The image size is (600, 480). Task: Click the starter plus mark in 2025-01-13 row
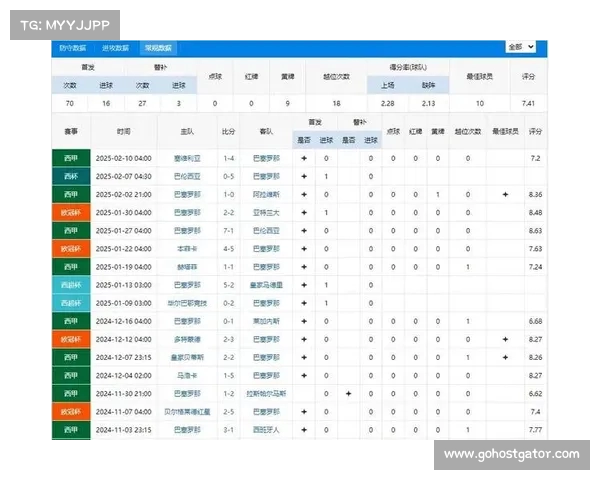click(304, 285)
